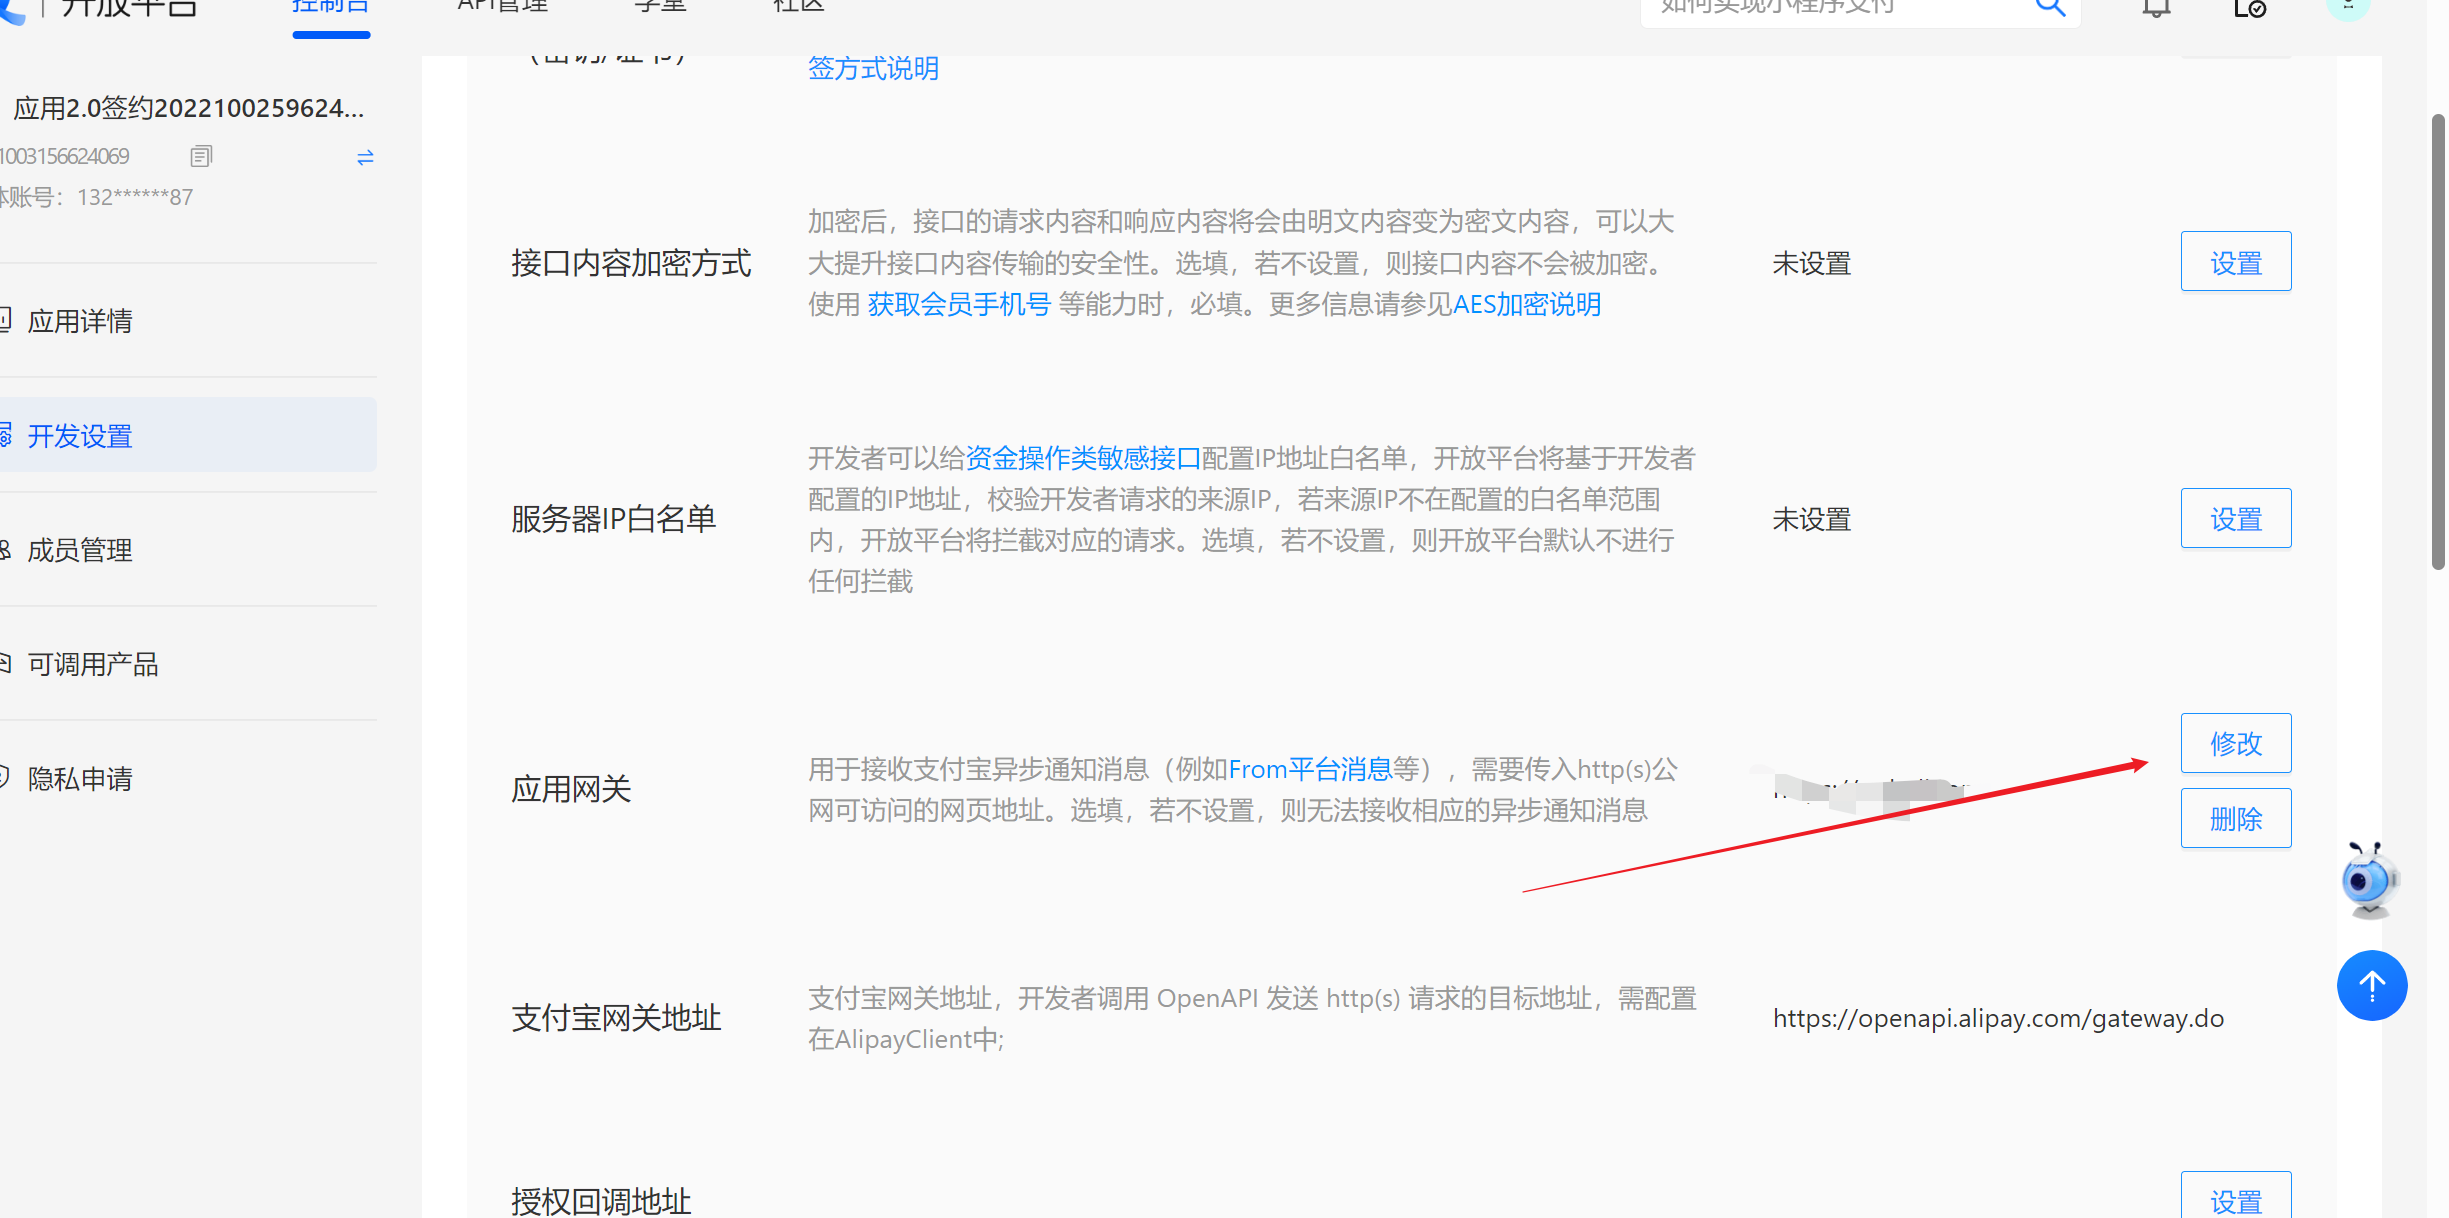Open the 签方式说明 link
Image resolution: width=2449 pixels, height=1218 pixels.
(x=873, y=68)
